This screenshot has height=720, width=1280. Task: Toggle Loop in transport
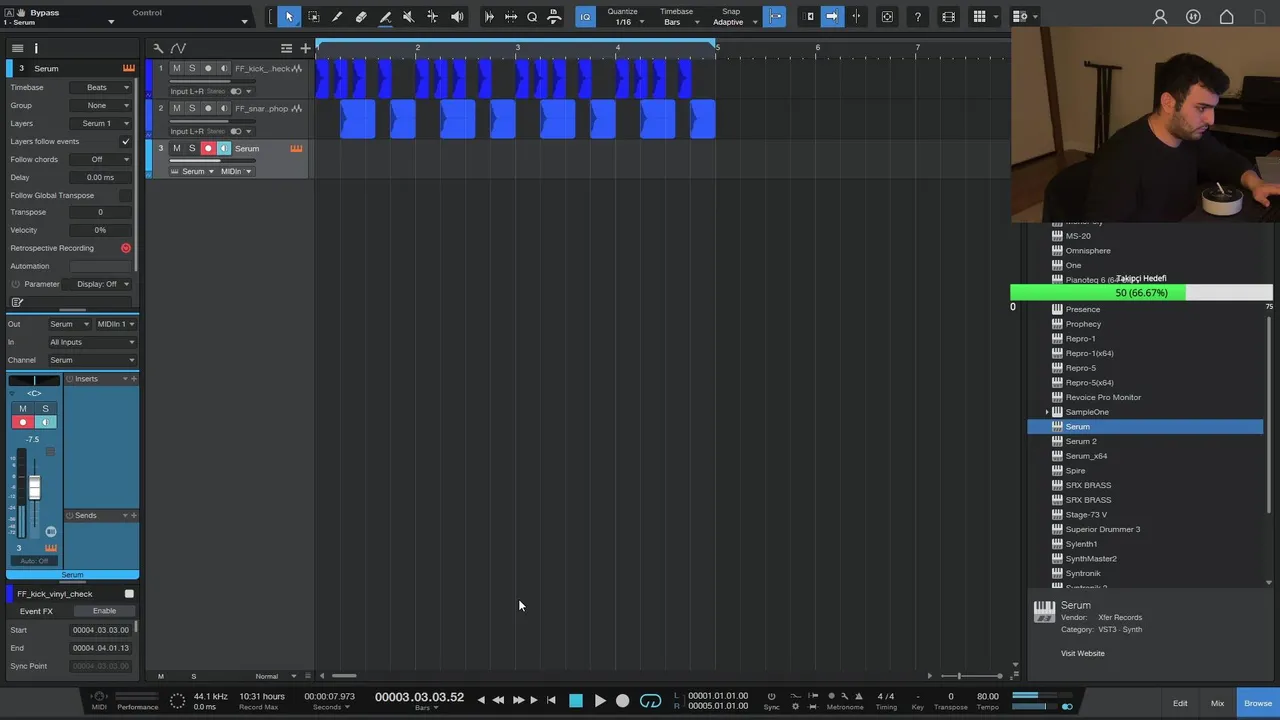point(650,701)
